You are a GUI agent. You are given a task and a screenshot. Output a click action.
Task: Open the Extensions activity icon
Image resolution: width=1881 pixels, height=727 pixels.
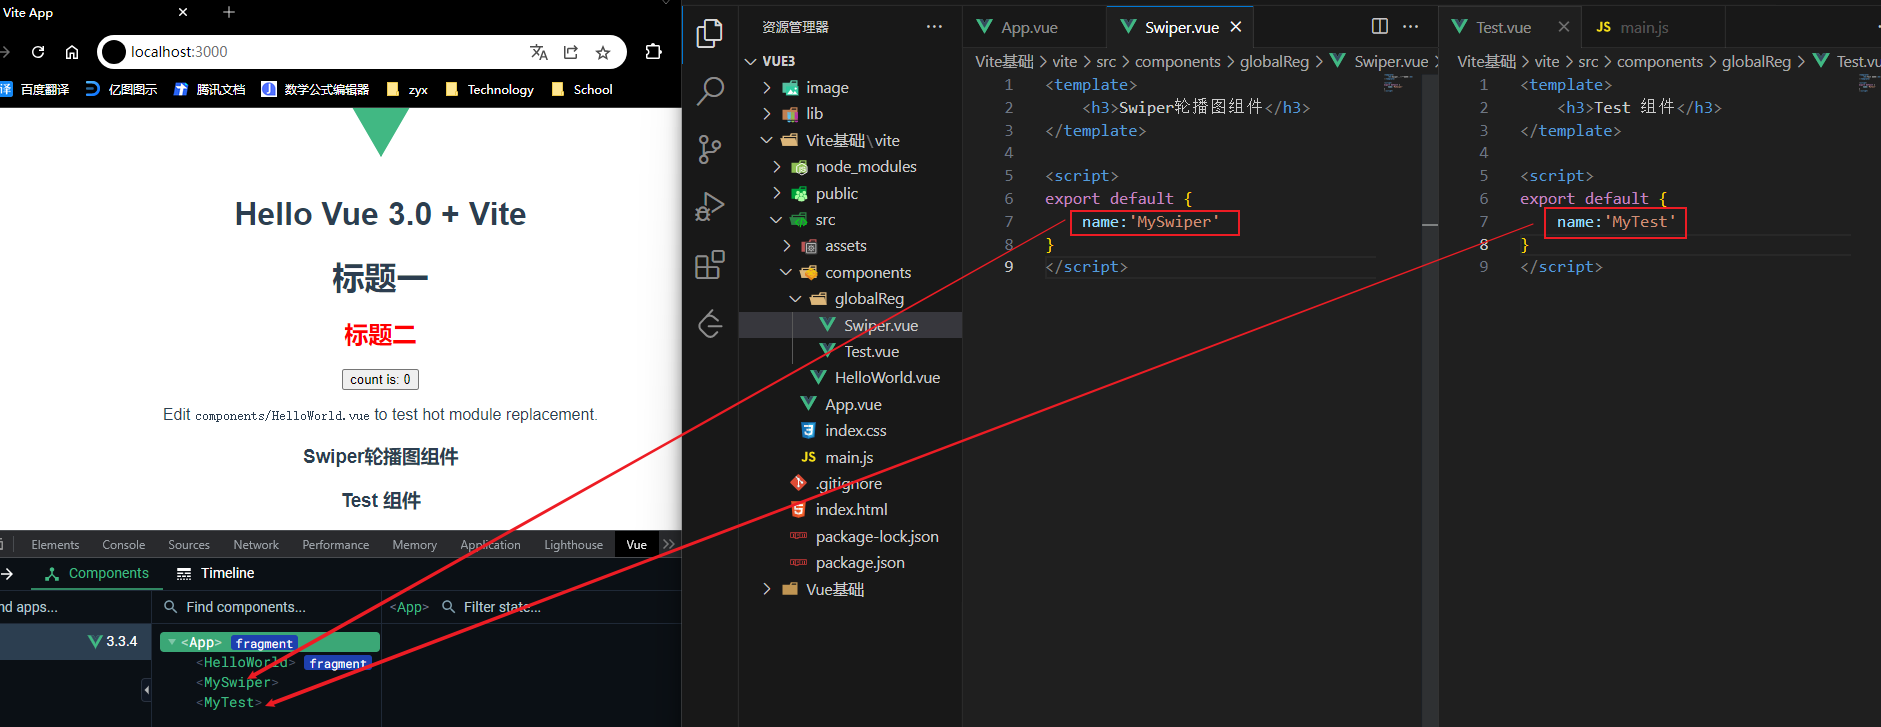pyautogui.click(x=710, y=265)
